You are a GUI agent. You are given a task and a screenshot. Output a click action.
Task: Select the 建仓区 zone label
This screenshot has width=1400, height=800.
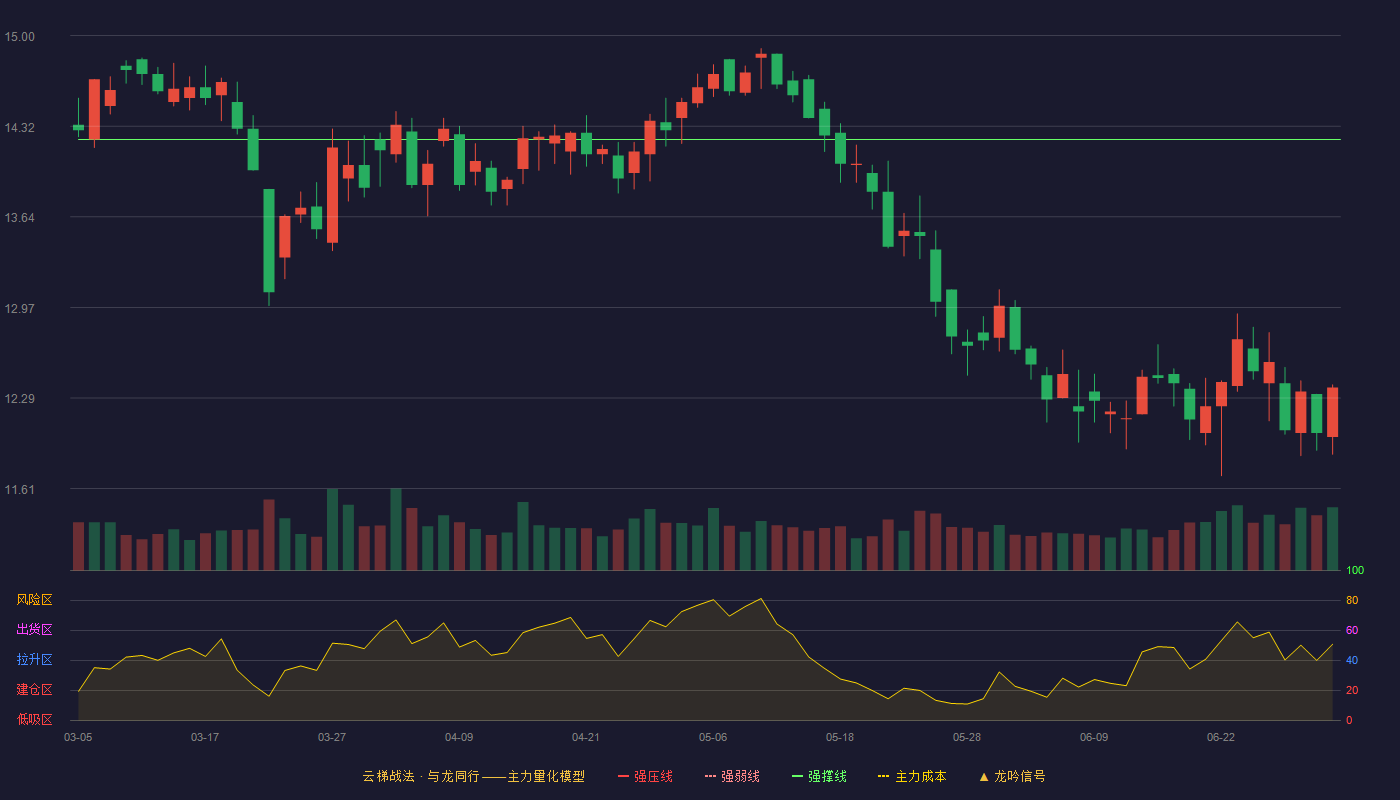click(34, 690)
